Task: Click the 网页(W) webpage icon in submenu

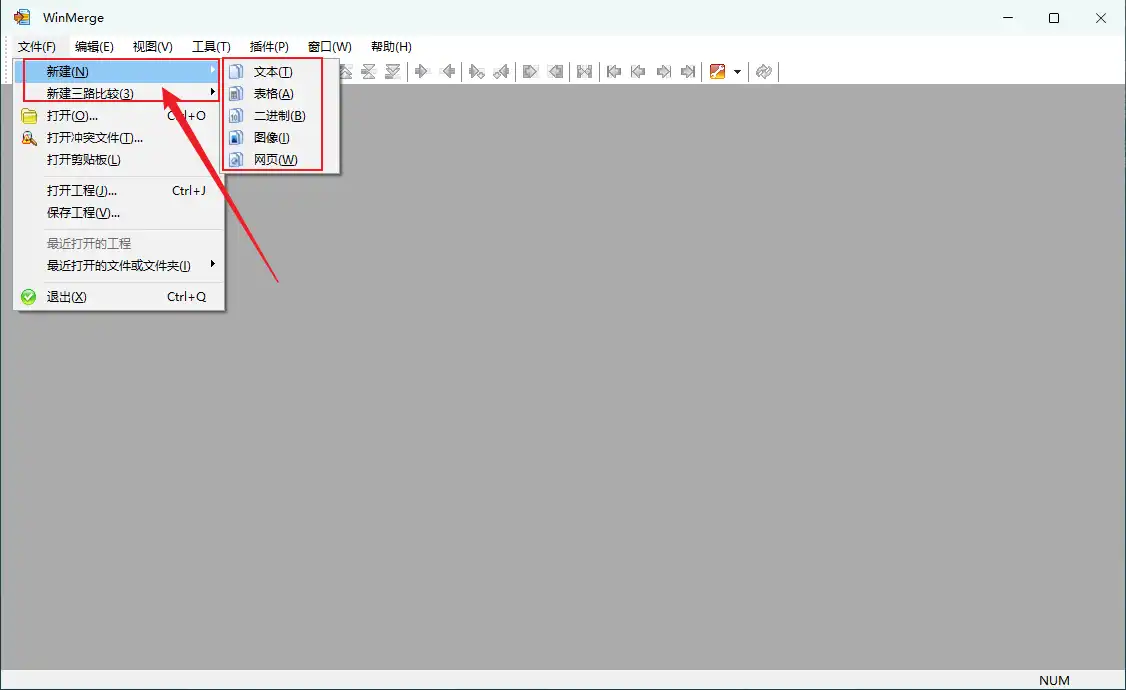Action: pyautogui.click(x=236, y=160)
